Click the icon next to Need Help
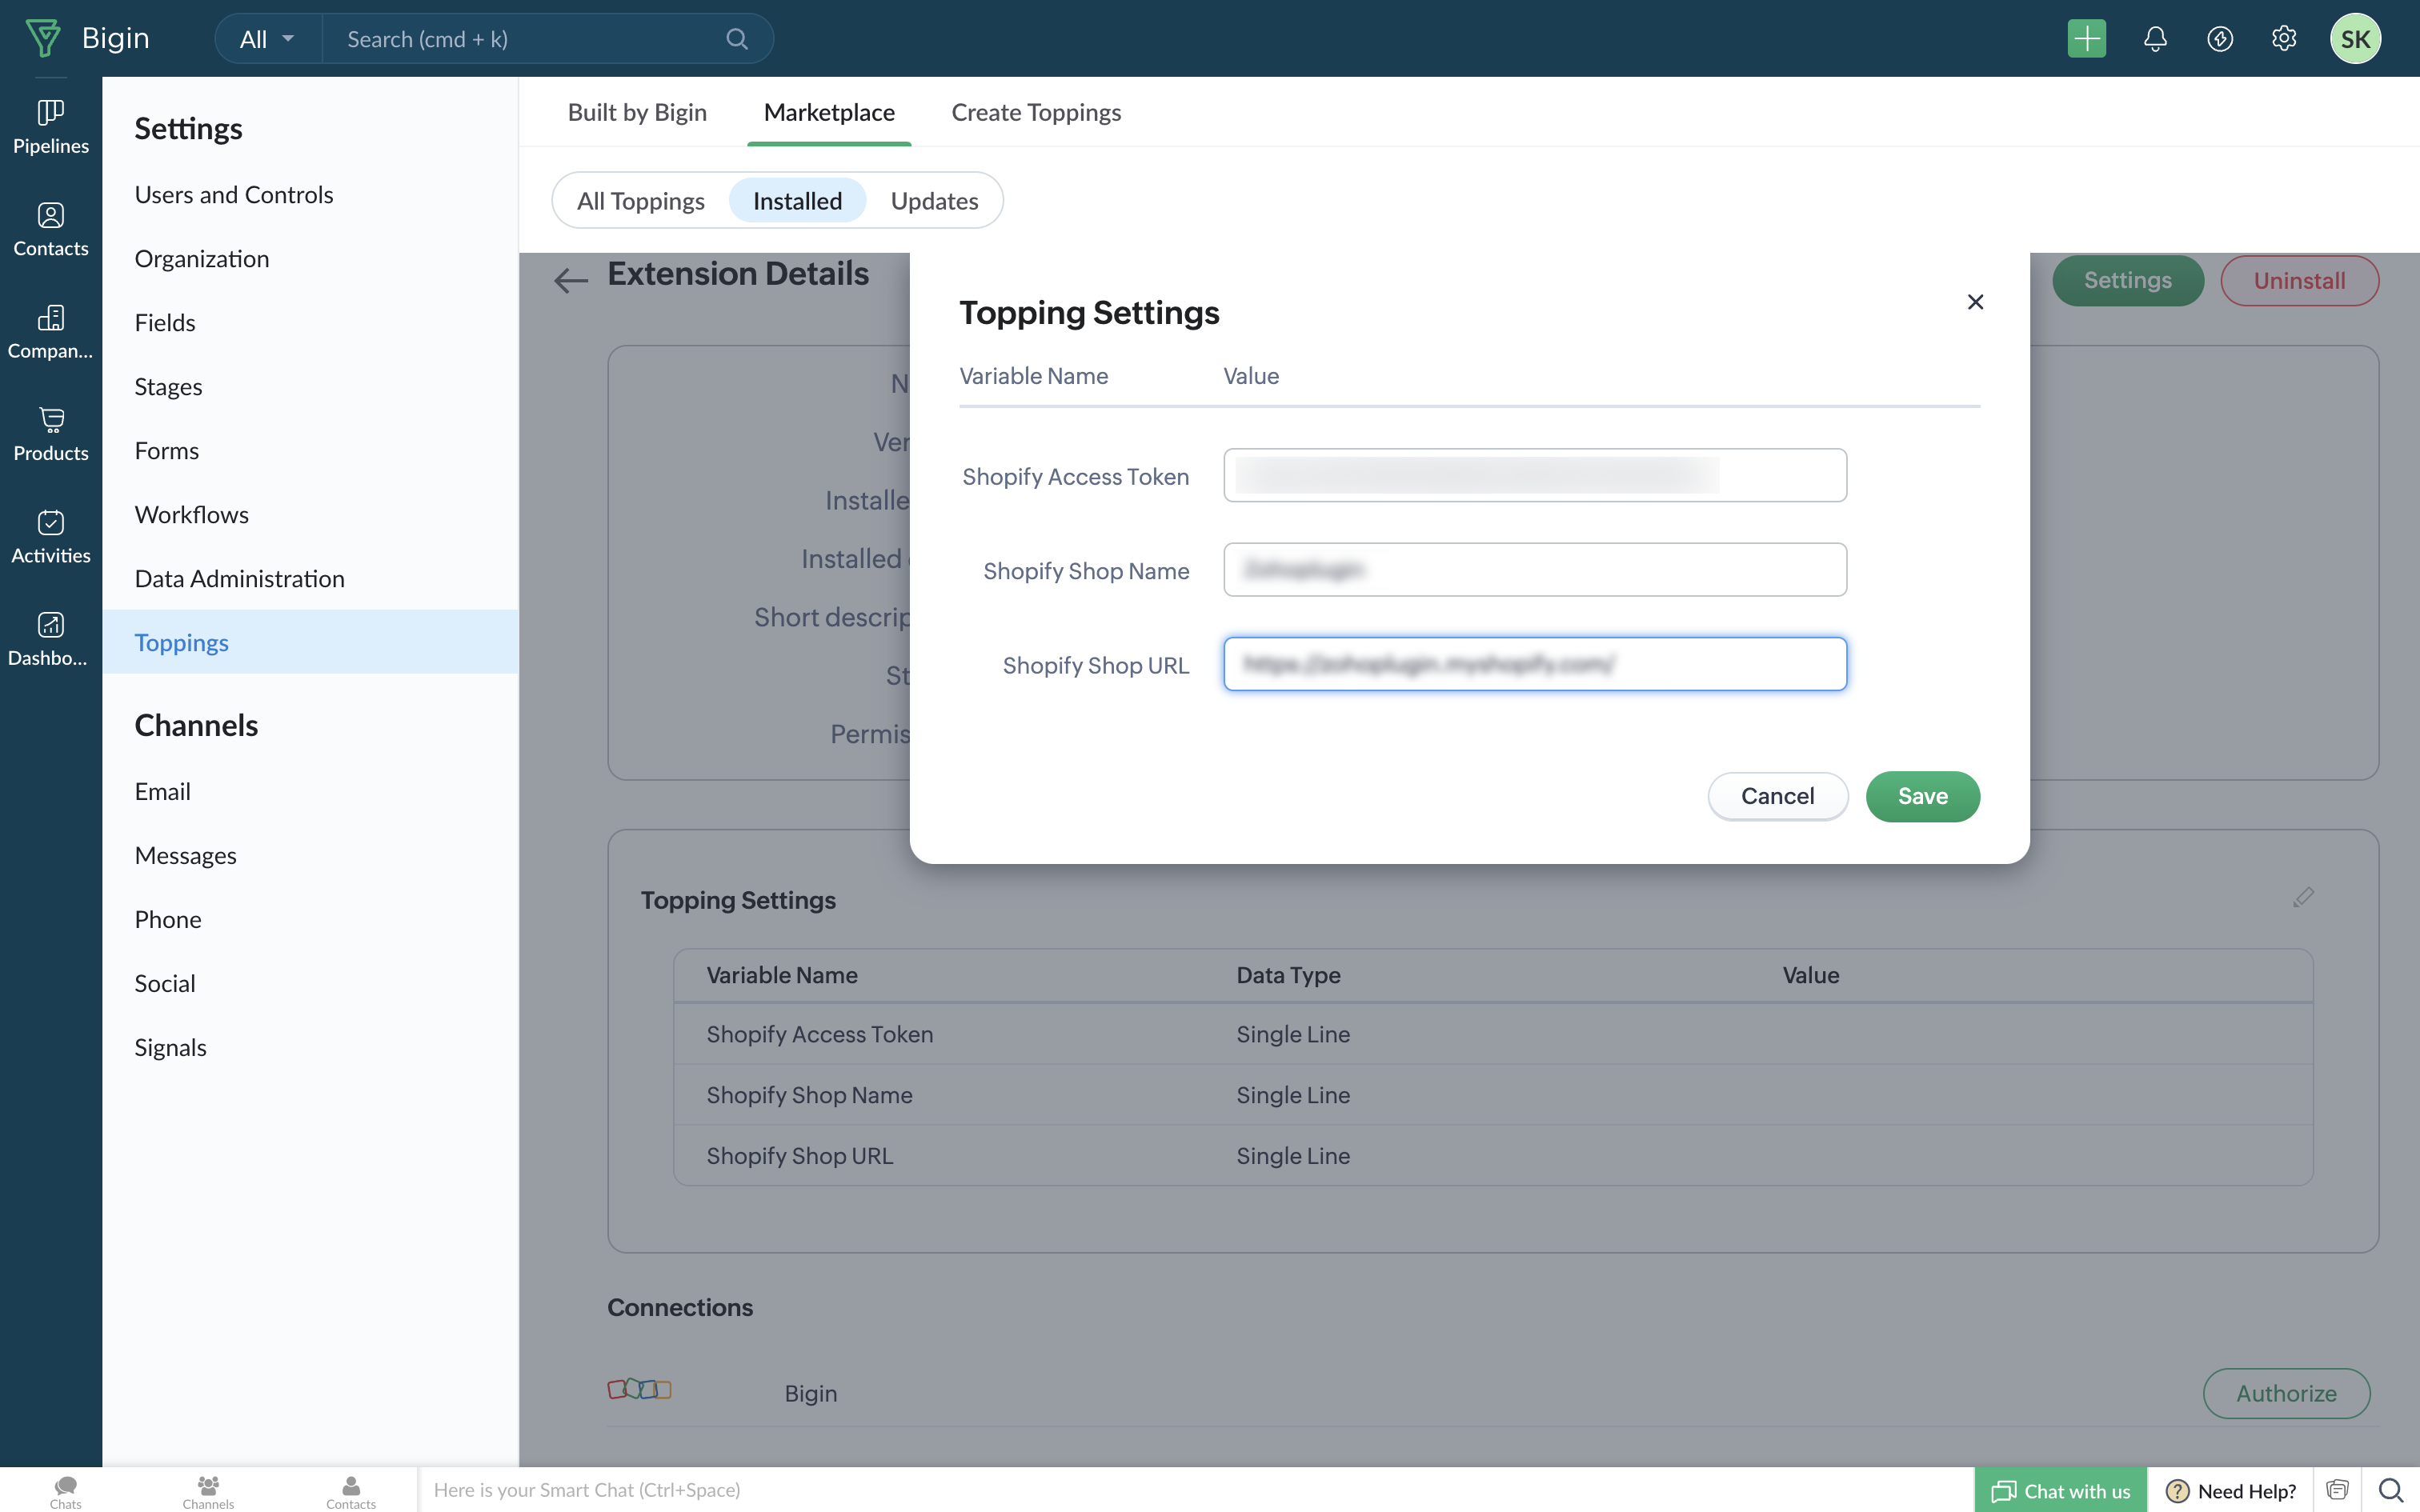Image resolution: width=2420 pixels, height=1512 pixels. pyautogui.click(x=2337, y=1490)
